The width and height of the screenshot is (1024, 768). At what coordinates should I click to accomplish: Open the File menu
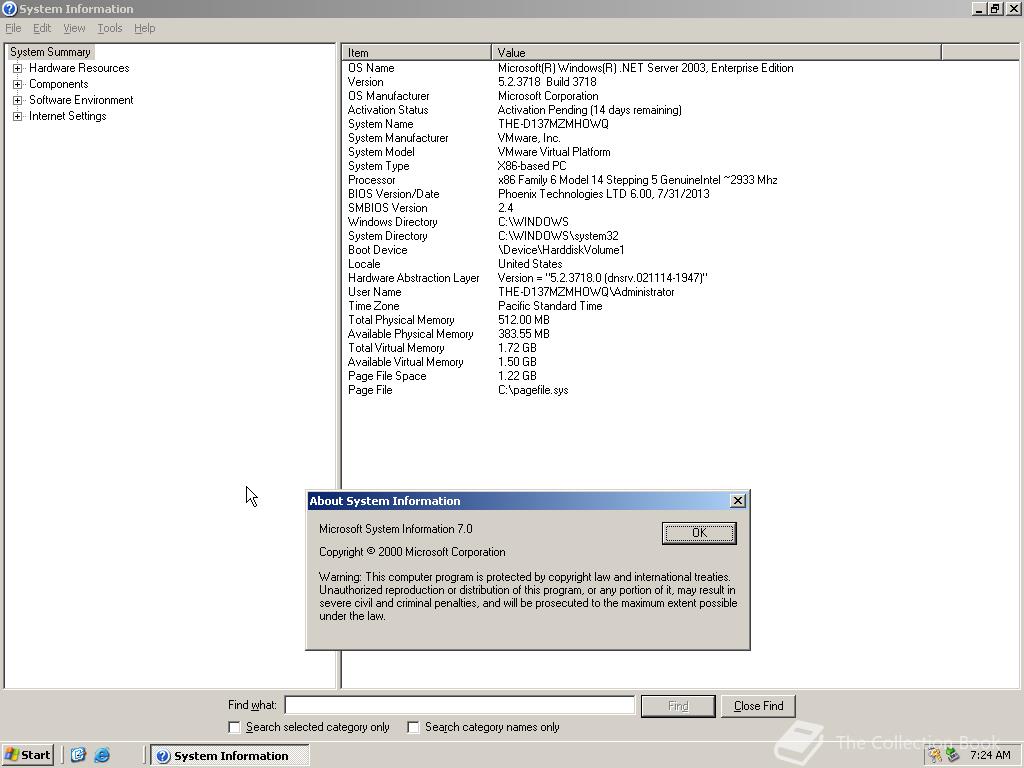[x=13, y=28]
